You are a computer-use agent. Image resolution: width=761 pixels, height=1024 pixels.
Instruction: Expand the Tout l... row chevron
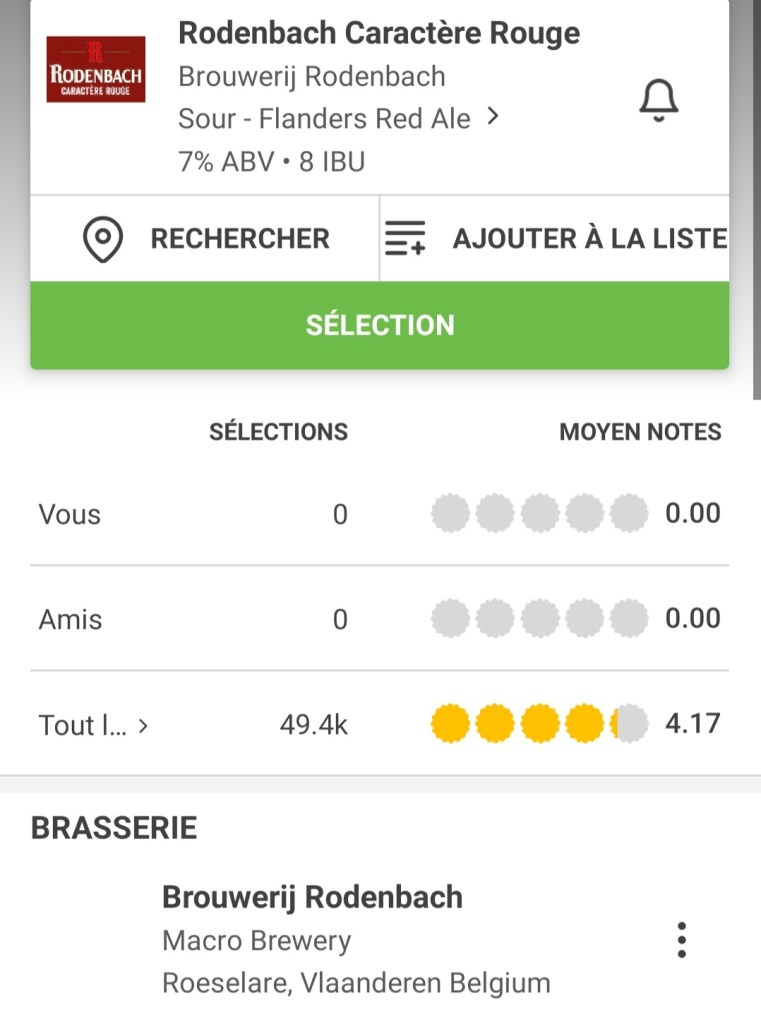tap(143, 726)
